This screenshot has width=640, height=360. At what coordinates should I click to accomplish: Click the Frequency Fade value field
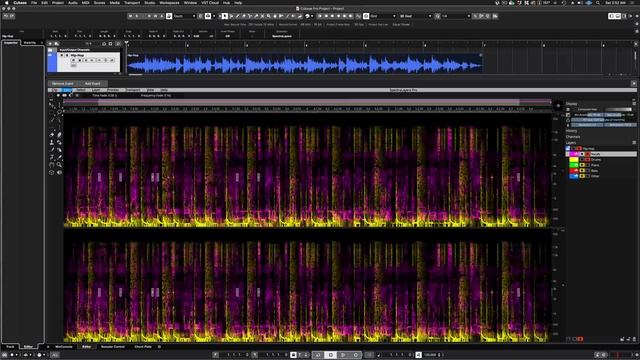(x=156, y=96)
